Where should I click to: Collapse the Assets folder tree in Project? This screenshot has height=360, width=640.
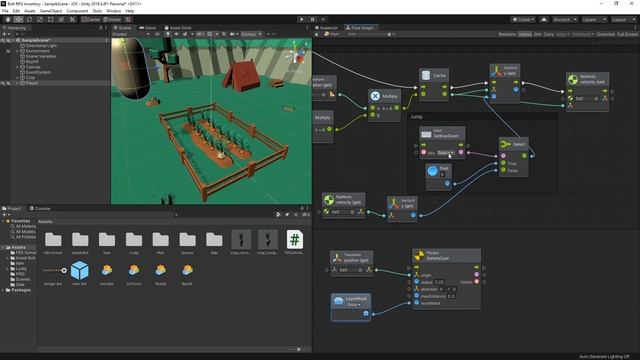coord(3,247)
